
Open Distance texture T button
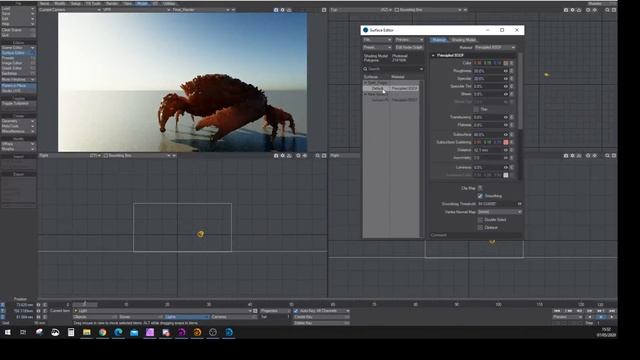pyautogui.click(x=511, y=150)
